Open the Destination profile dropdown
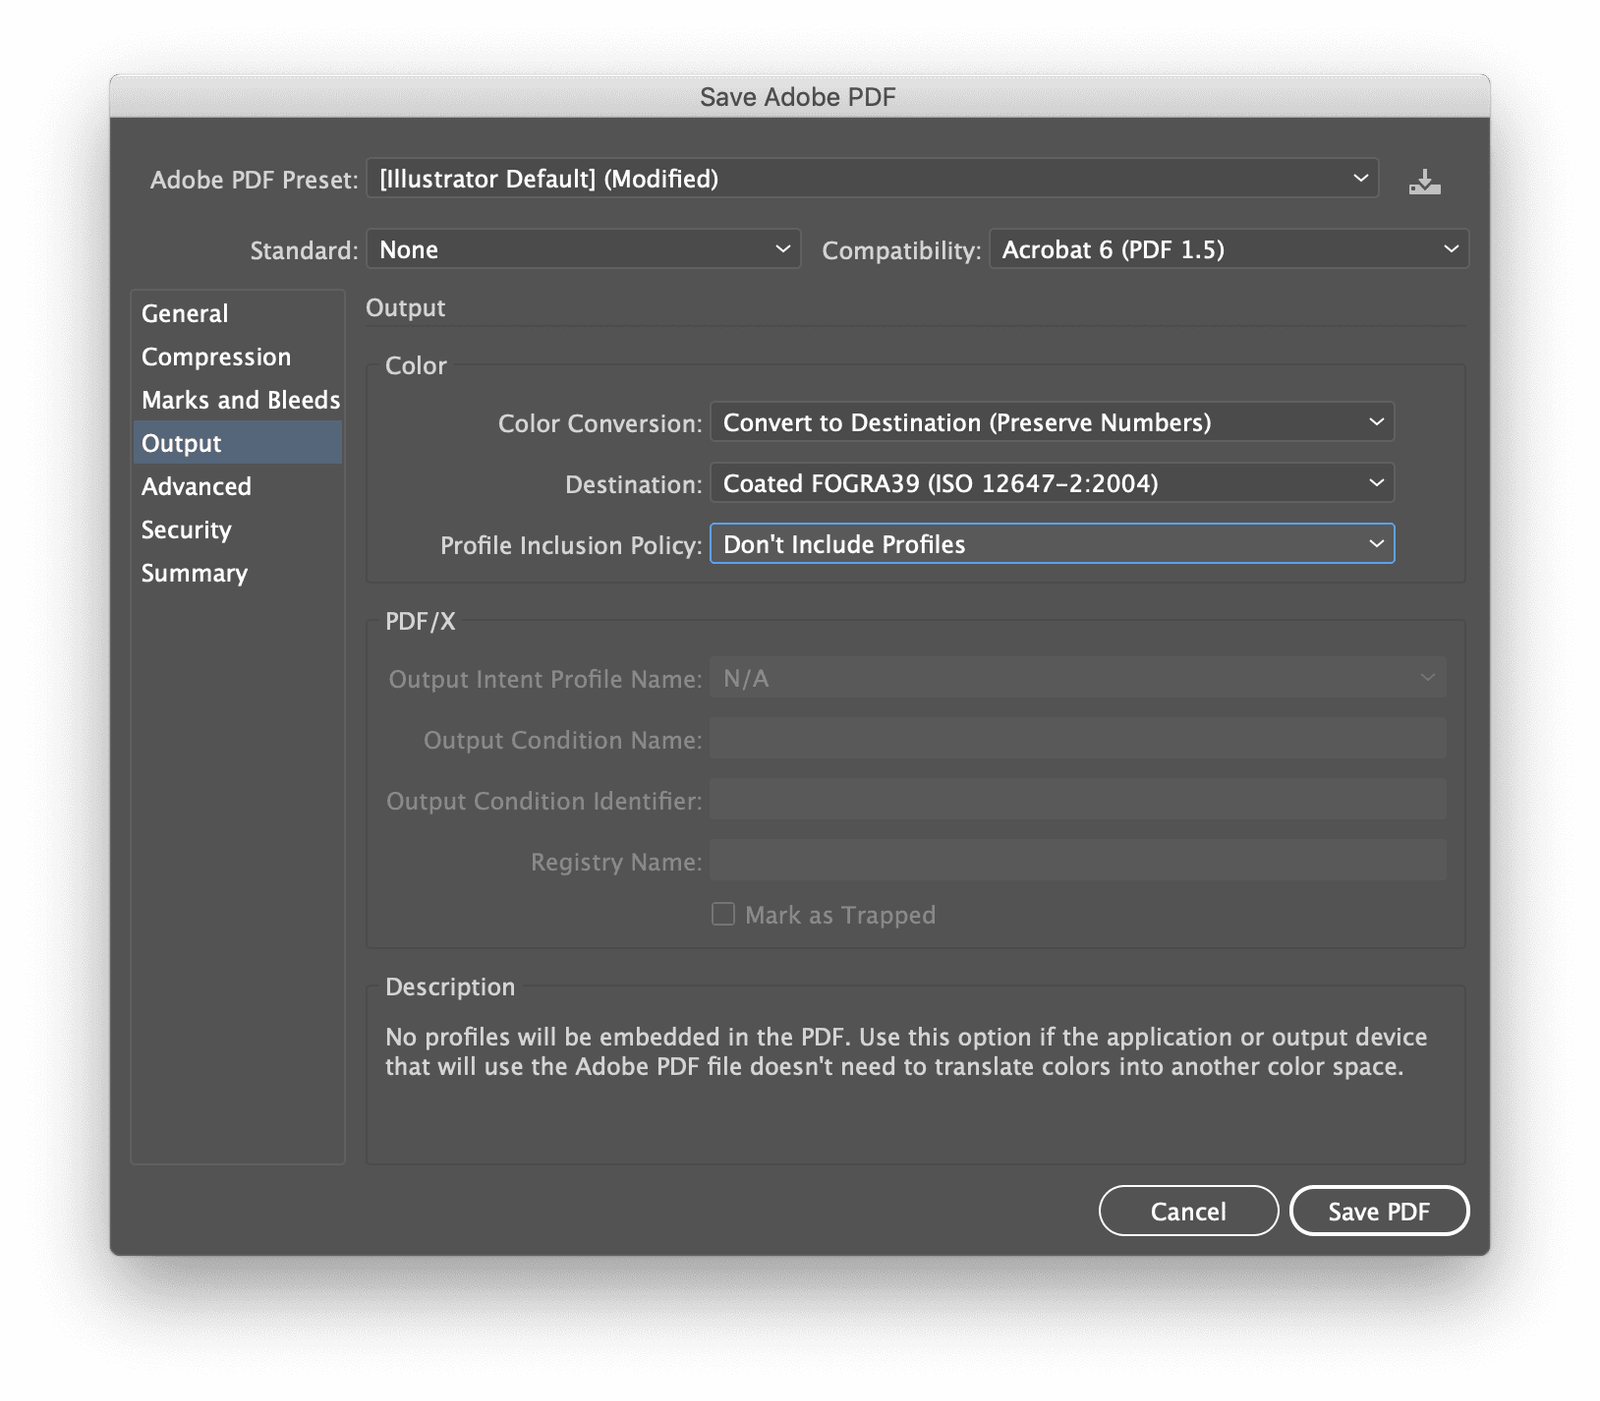1600x1401 pixels. point(1052,484)
